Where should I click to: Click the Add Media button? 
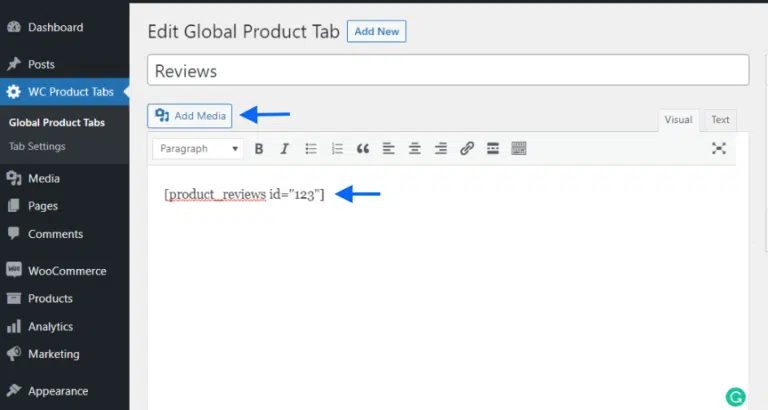pyautogui.click(x=190, y=116)
